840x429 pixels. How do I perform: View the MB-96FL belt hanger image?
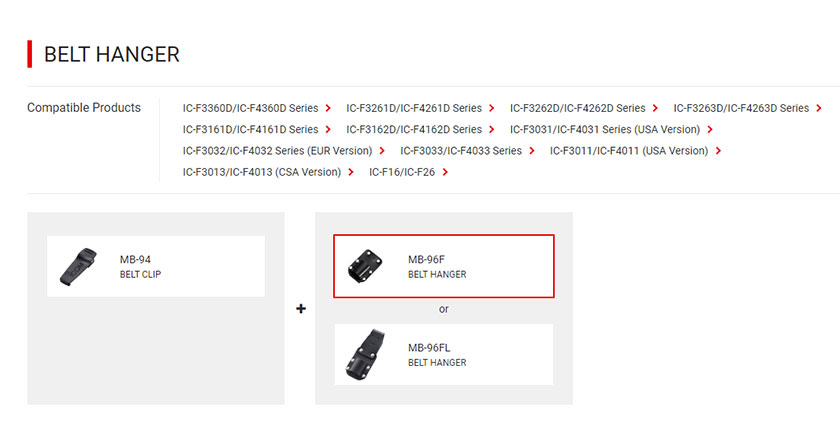(x=366, y=354)
